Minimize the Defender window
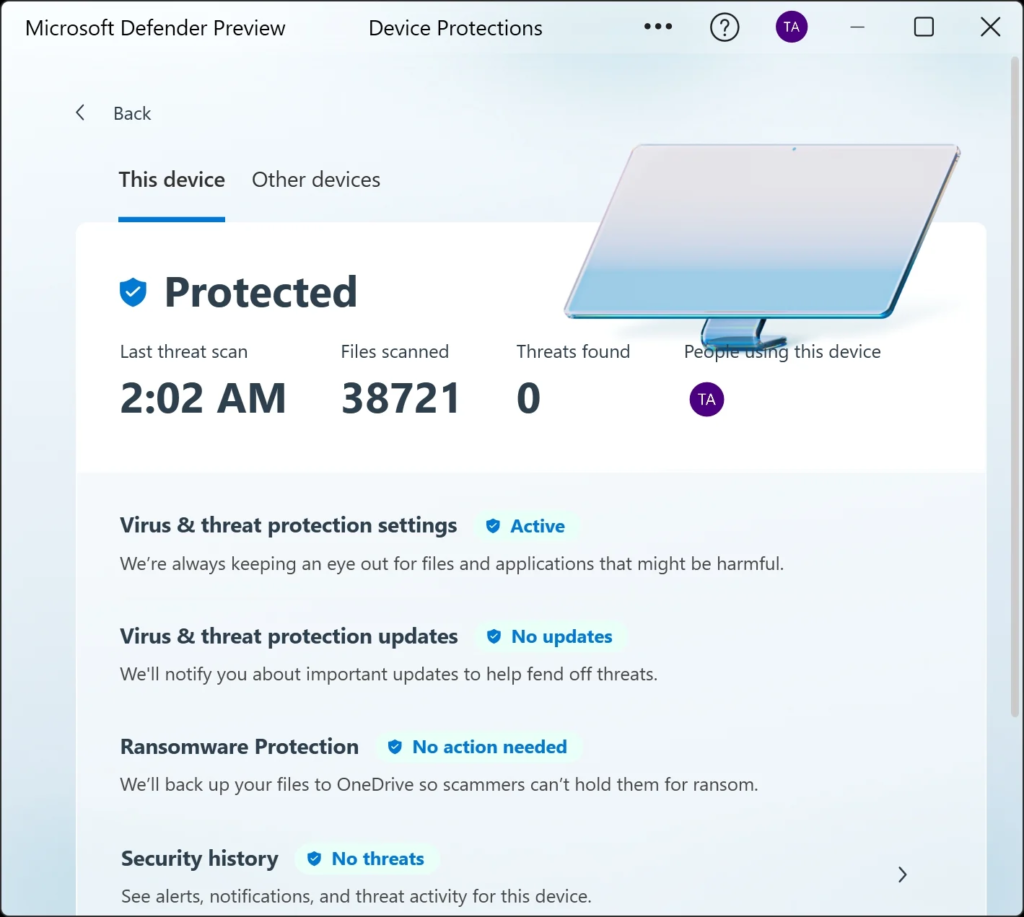The height and width of the screenshot is (917, 1024). tap(857, 27)
